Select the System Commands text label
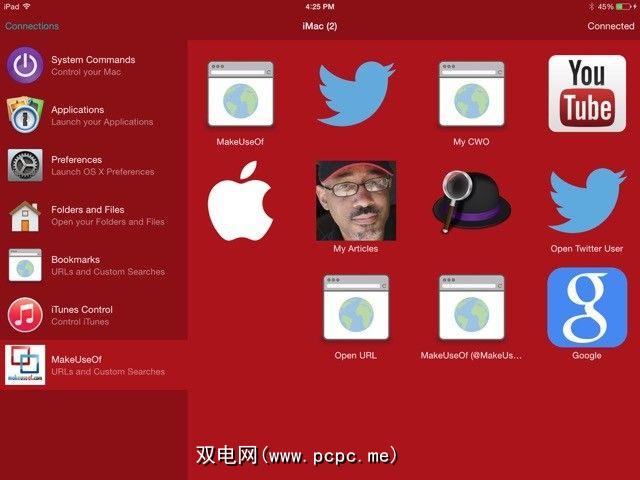This screenshot has width=640, height=480. [93, 60]
